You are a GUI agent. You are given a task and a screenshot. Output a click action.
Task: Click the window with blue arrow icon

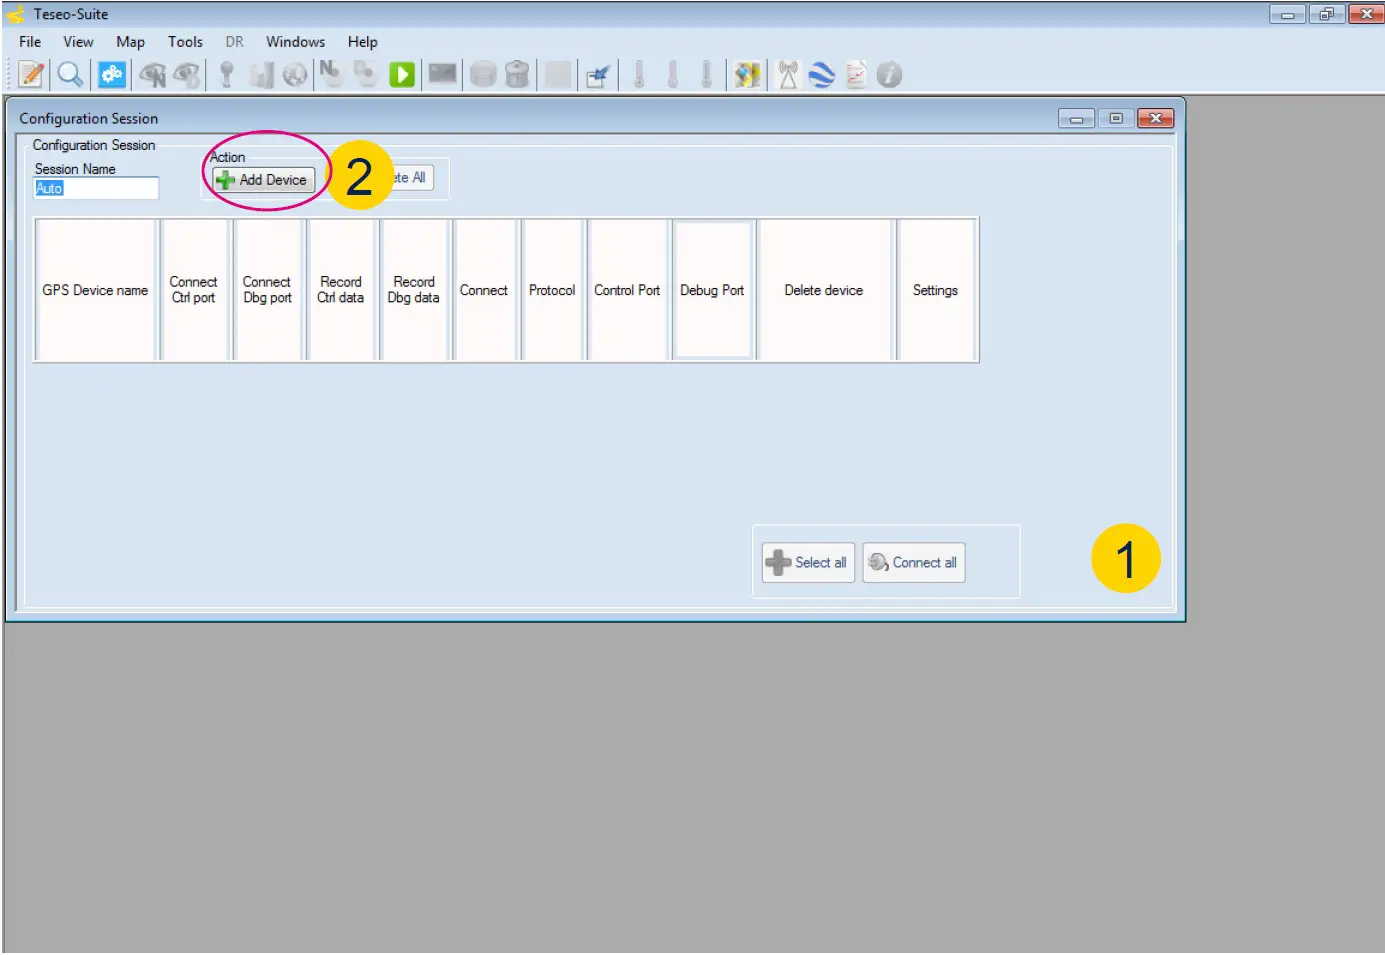click(x=598, y=76)
